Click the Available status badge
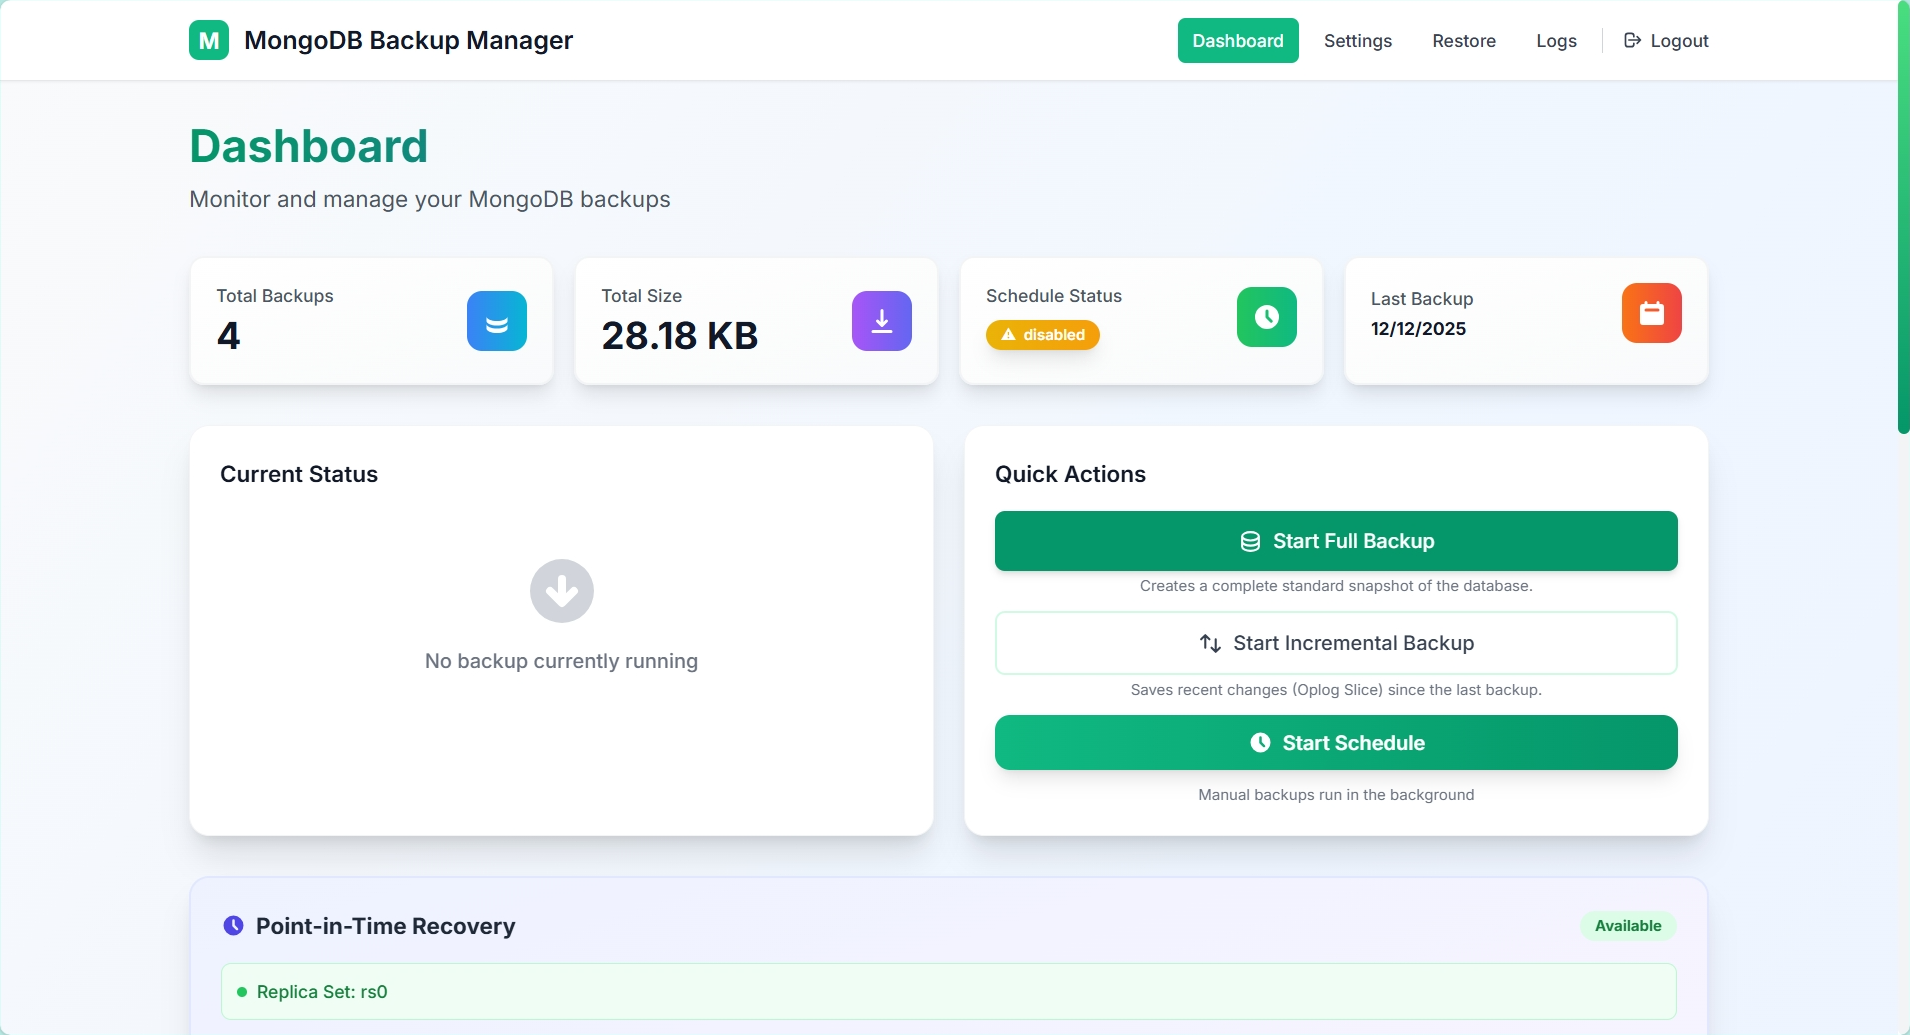The width and height of the screenshot is (1910, 1035). [x=1626, y=925]
